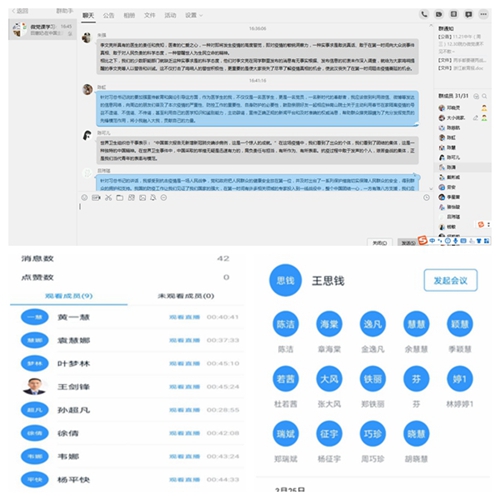The image size is (500, 500).
Task: Open message history clock icon
Action: point(426,198)
